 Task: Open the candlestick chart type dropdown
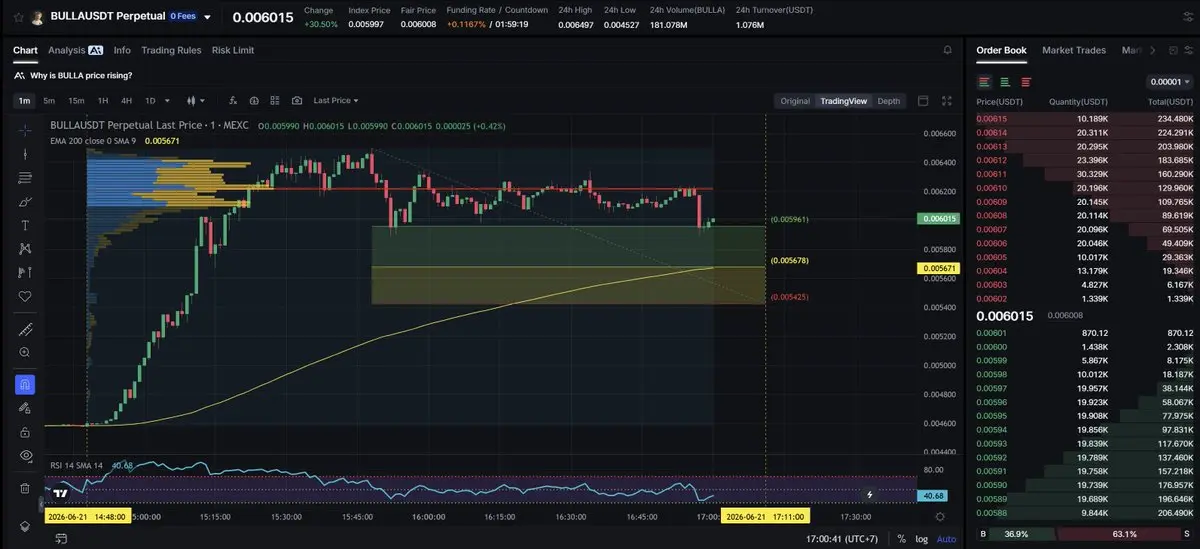(x=196, y=101)
